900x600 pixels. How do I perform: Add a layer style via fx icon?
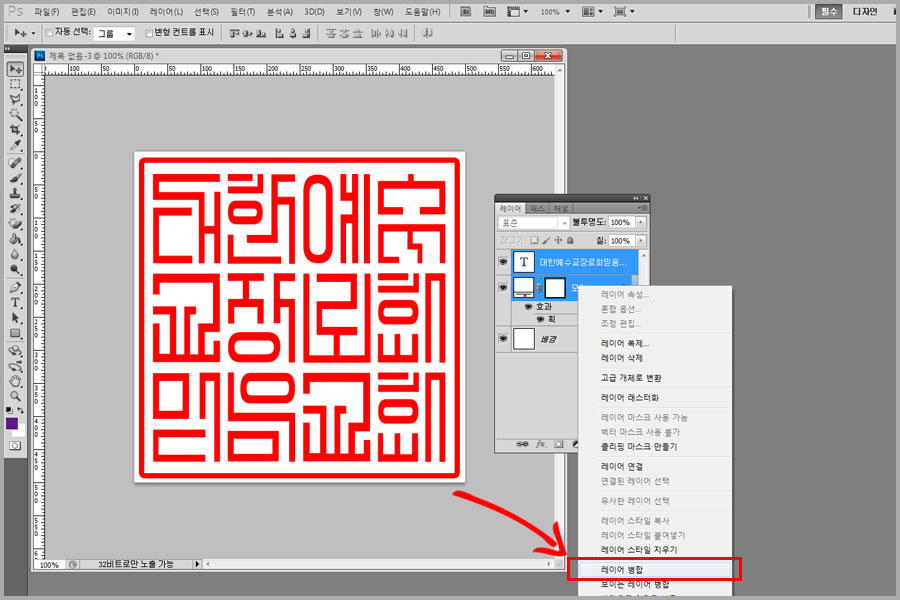[x=541, y=444]
